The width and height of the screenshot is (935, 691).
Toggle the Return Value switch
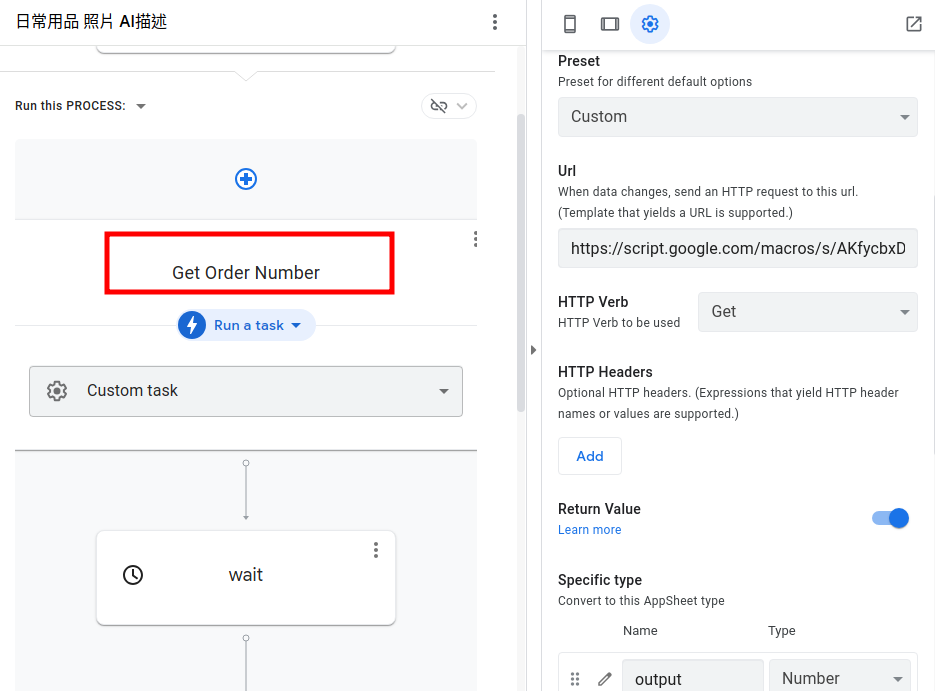point(890,518)
